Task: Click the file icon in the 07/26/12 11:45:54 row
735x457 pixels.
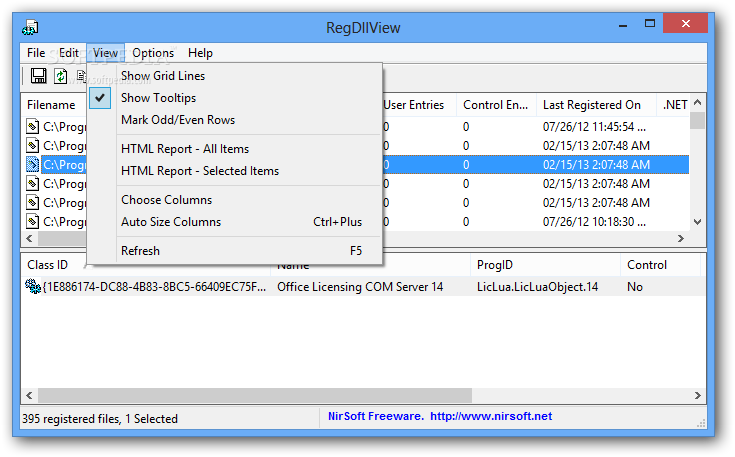Action: click(32, 127)
